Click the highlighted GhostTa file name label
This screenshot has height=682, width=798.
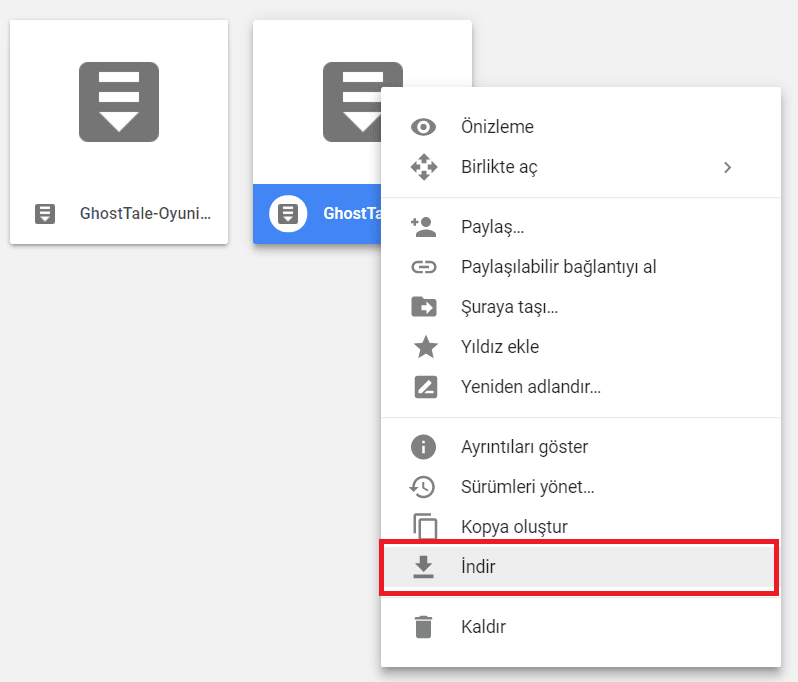[x=352, y=214]
